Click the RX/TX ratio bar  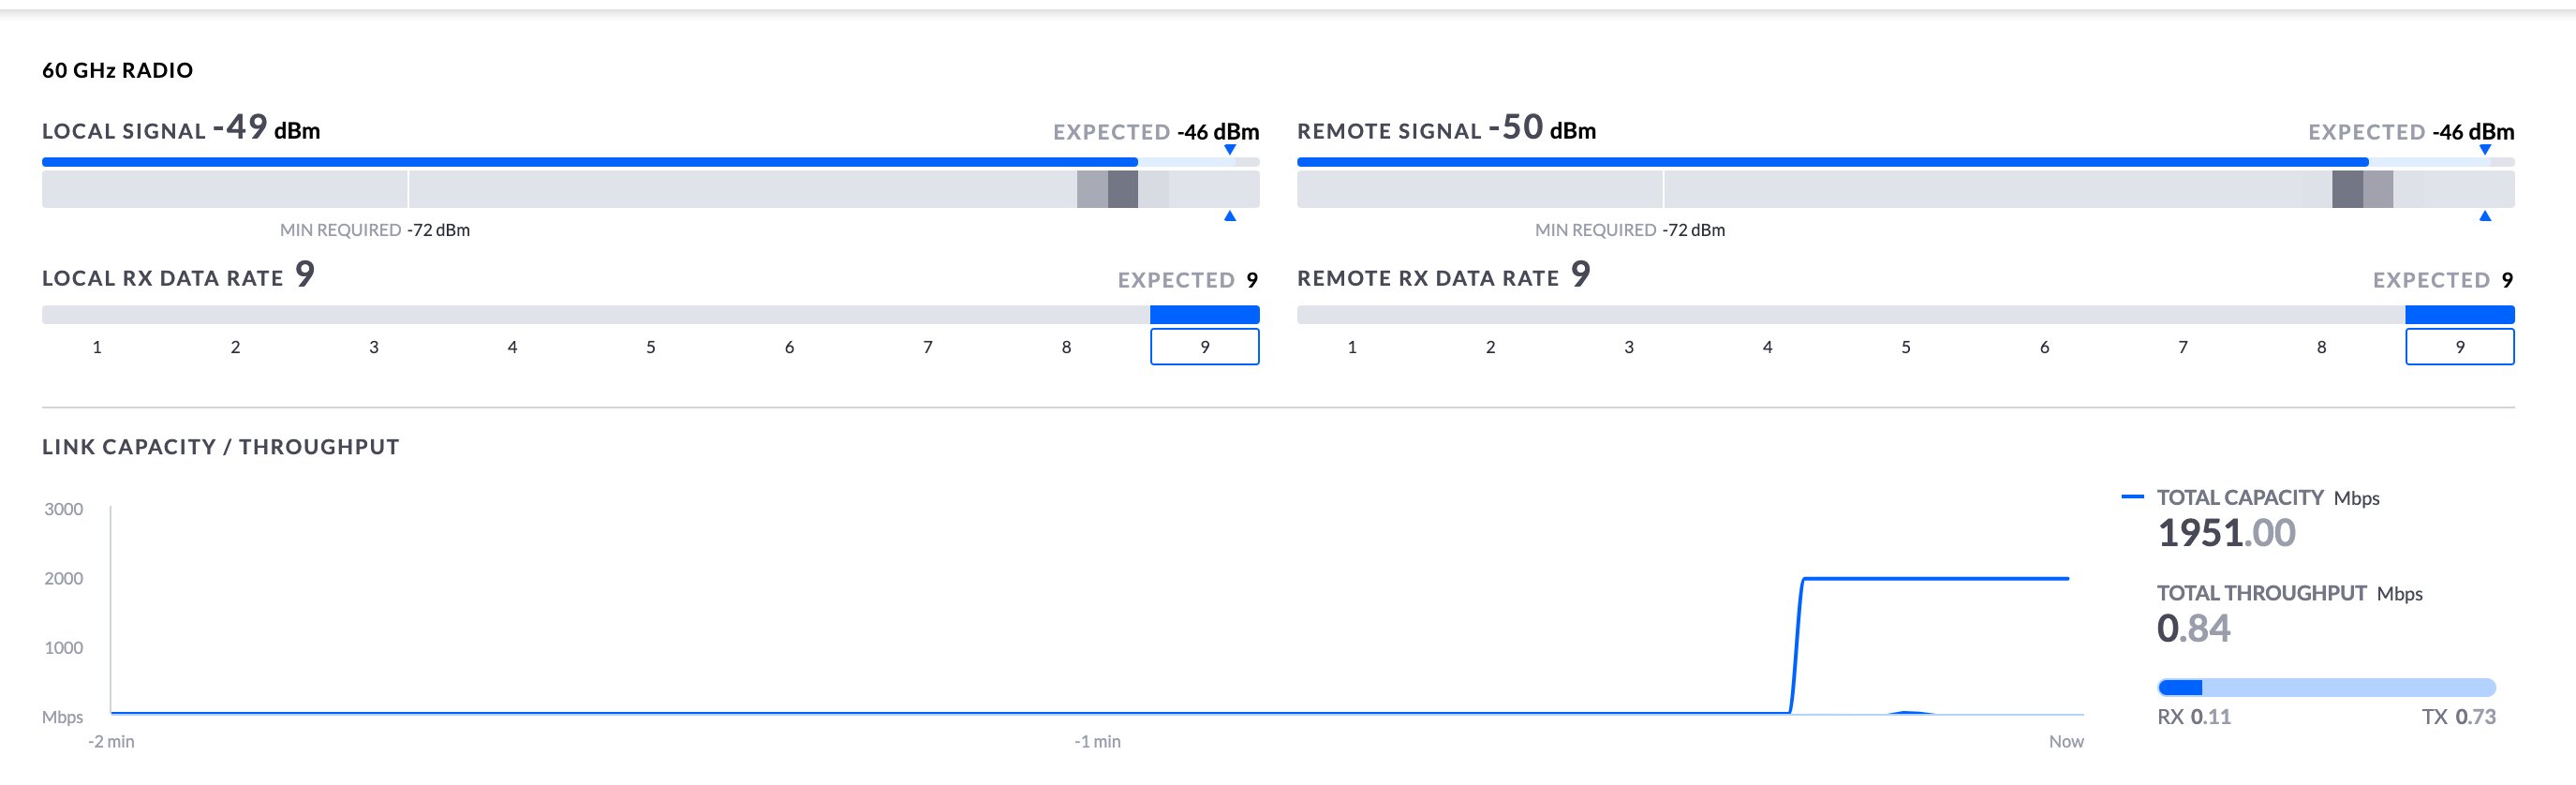click(x=2327, y=687)
